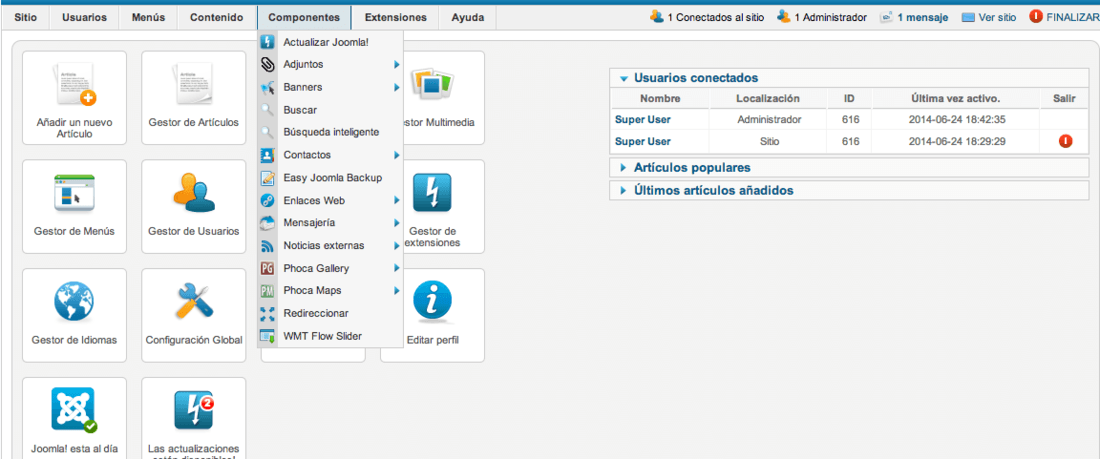1100x459 pixels.
Task: Expand the Contactos submenu arrow
Action: click(396, 155)
